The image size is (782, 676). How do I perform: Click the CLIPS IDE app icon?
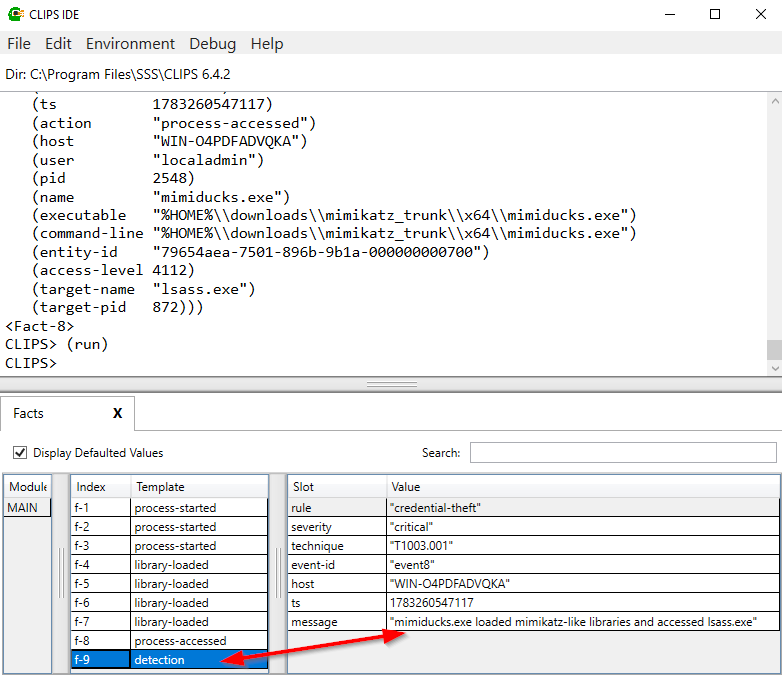[15, 14]
